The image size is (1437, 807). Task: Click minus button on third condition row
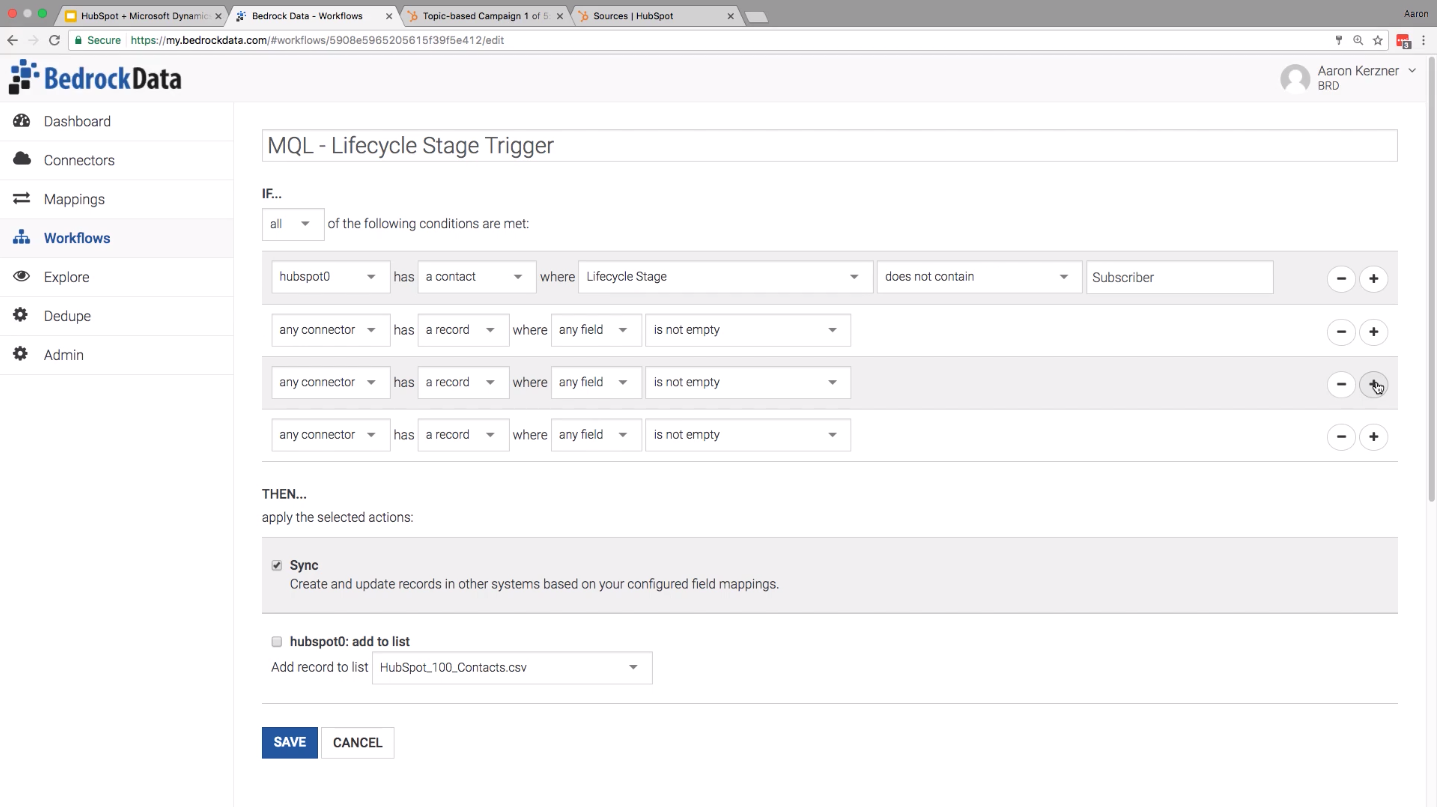pos(1341,384)
